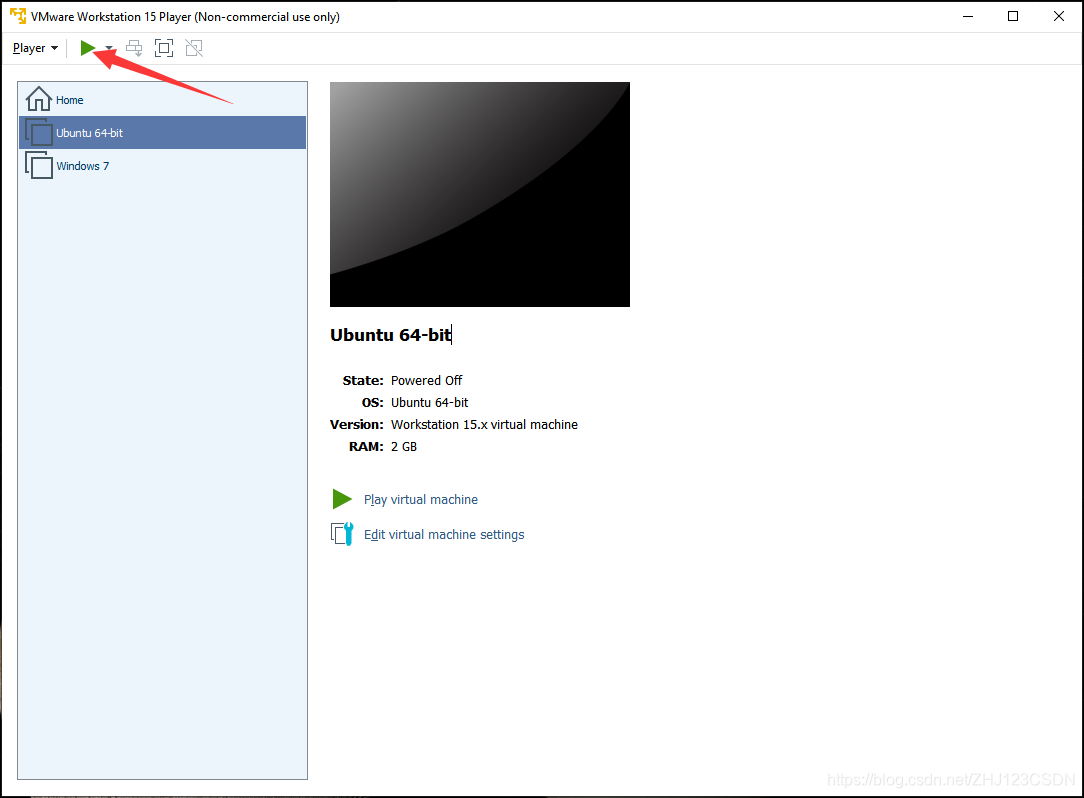This screenshot has height=798, width=1084.
Task: Select the Ubuntu 64-bit virtual machine
Action: (x=162, y=133)
